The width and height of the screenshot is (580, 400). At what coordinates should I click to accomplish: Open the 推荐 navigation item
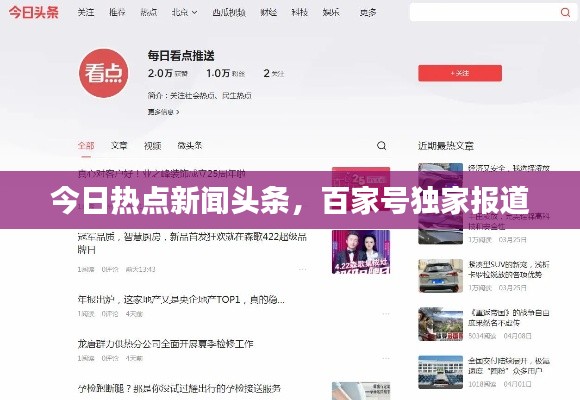(117, 12)
